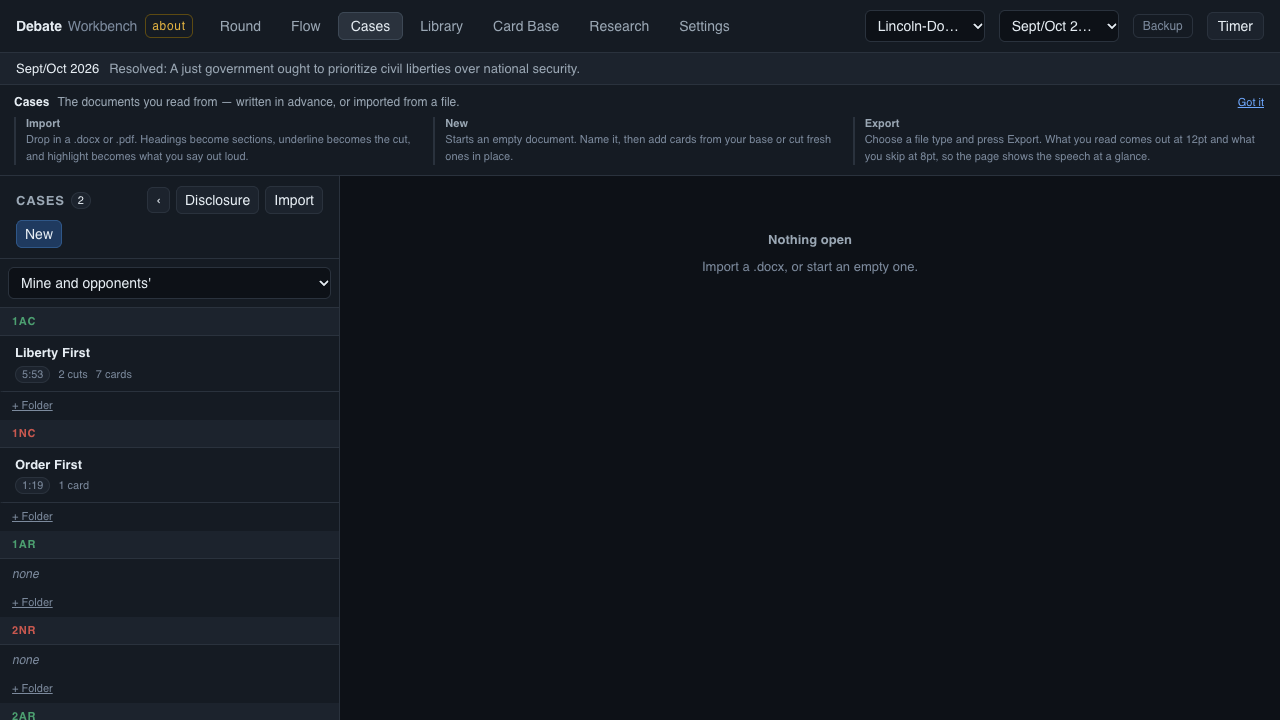Collapse the Cases sidebar with the chevron button
This screenshot has height=720, width=1280.
(158, 200)
